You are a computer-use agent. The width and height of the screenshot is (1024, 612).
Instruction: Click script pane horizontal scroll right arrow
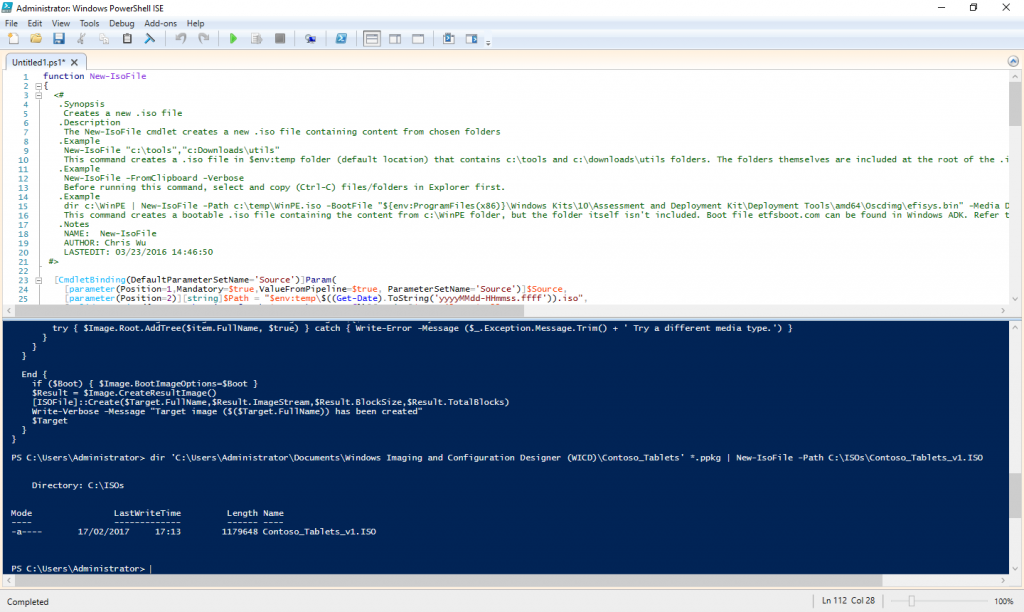pos(1003,311)
